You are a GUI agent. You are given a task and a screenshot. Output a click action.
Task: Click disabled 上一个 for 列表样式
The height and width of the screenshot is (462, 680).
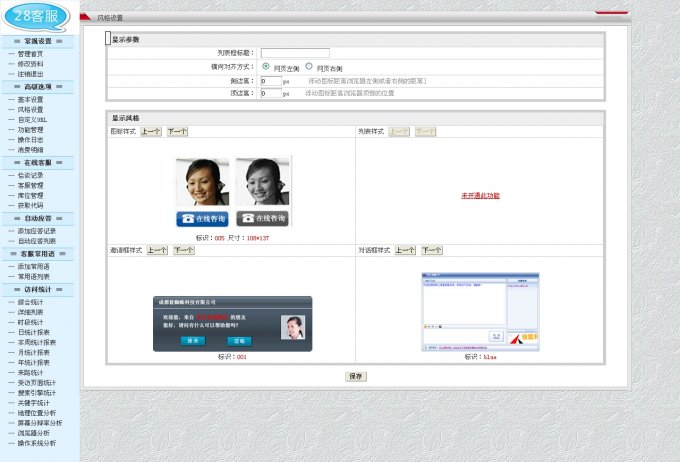399,131
